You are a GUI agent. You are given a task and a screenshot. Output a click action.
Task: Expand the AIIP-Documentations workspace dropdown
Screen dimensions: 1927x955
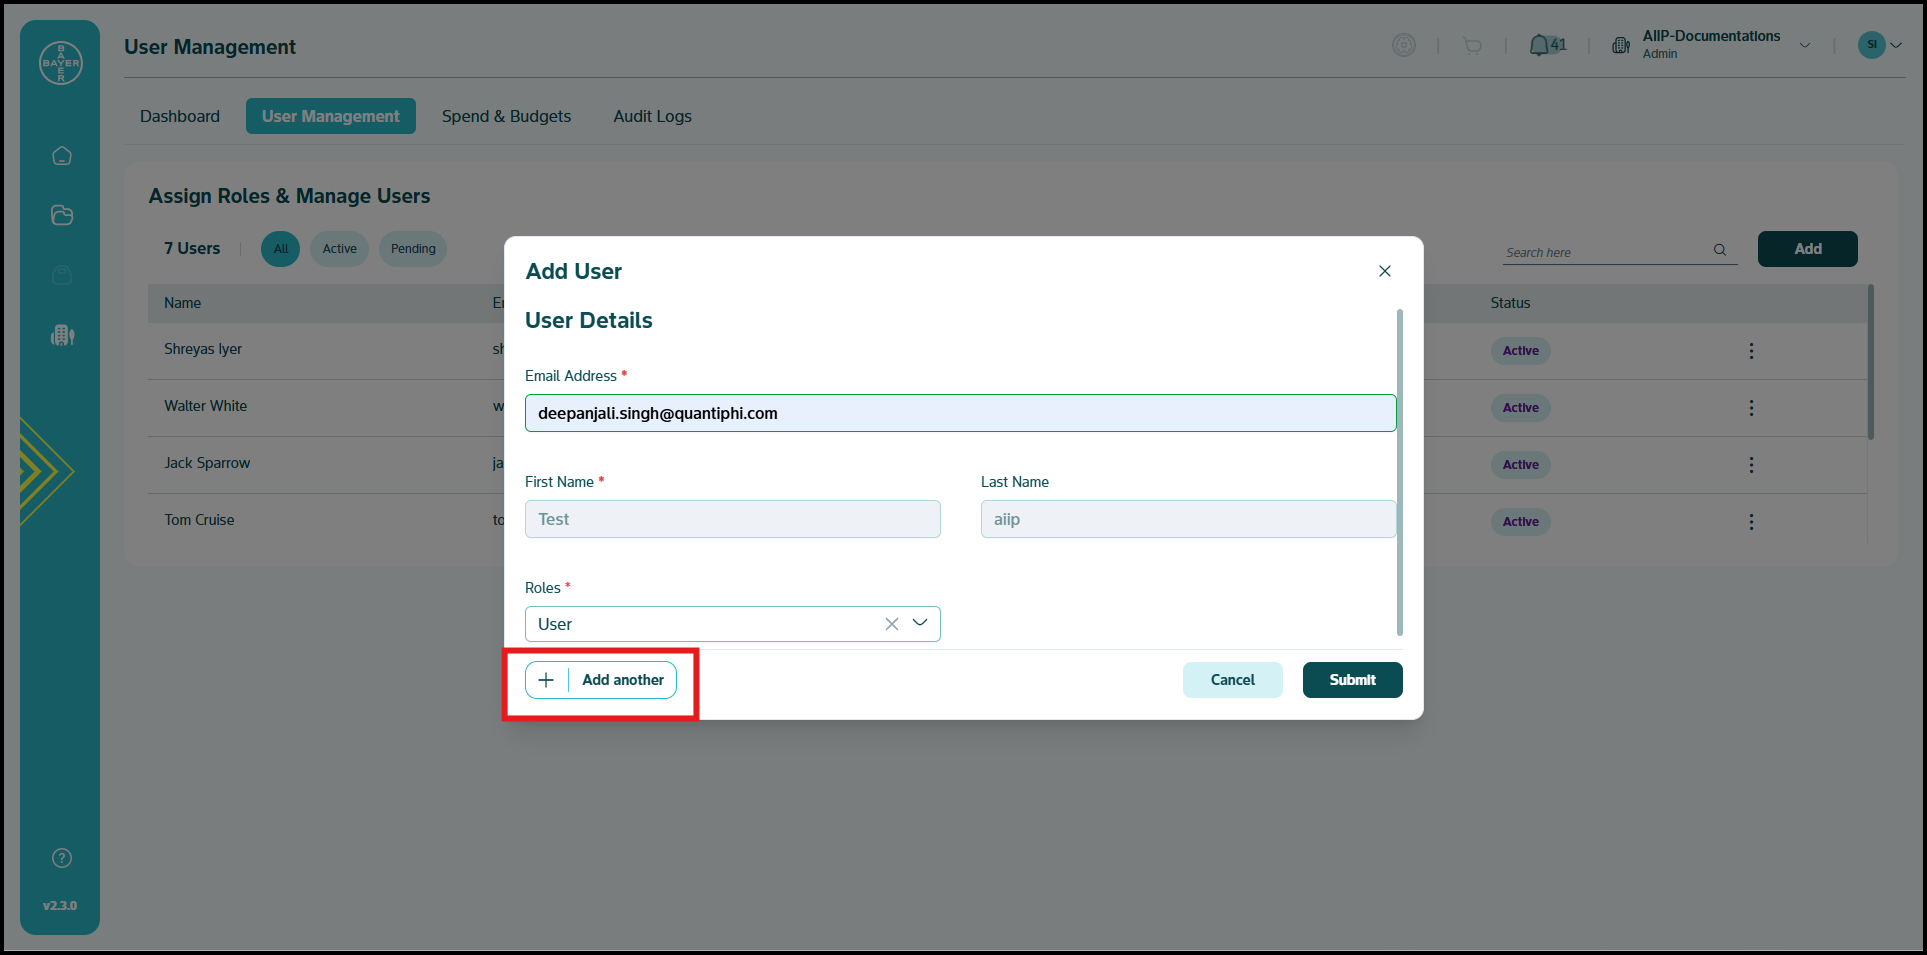point(1805,45)
